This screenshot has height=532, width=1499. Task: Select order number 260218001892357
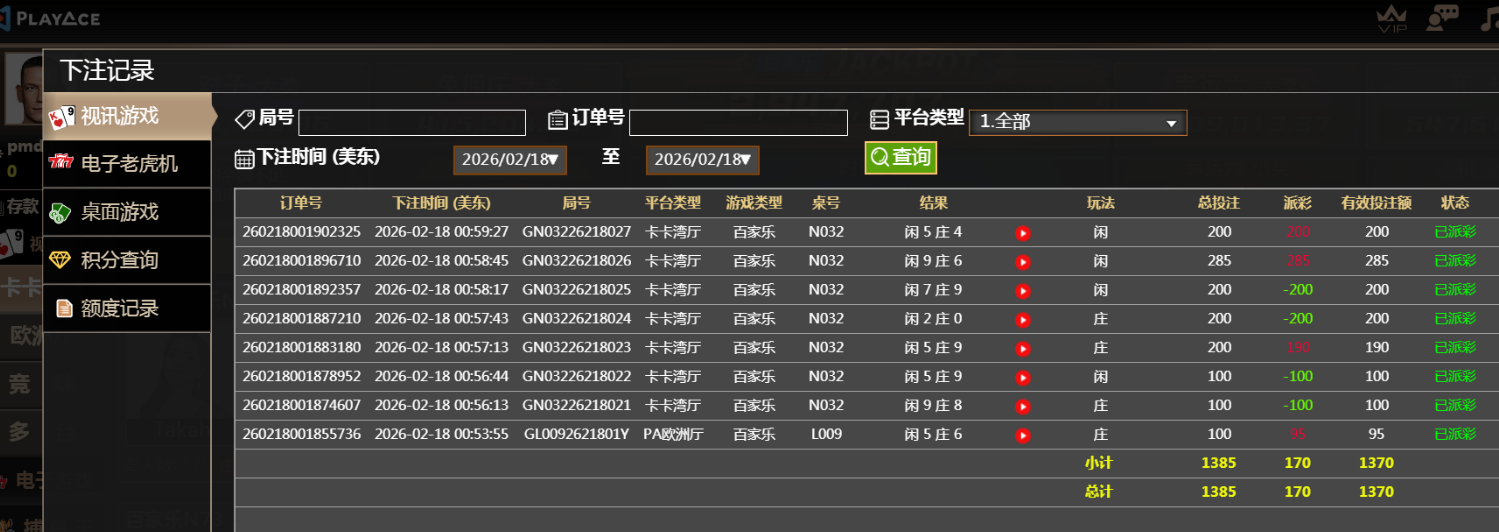[x=301, y=291]
